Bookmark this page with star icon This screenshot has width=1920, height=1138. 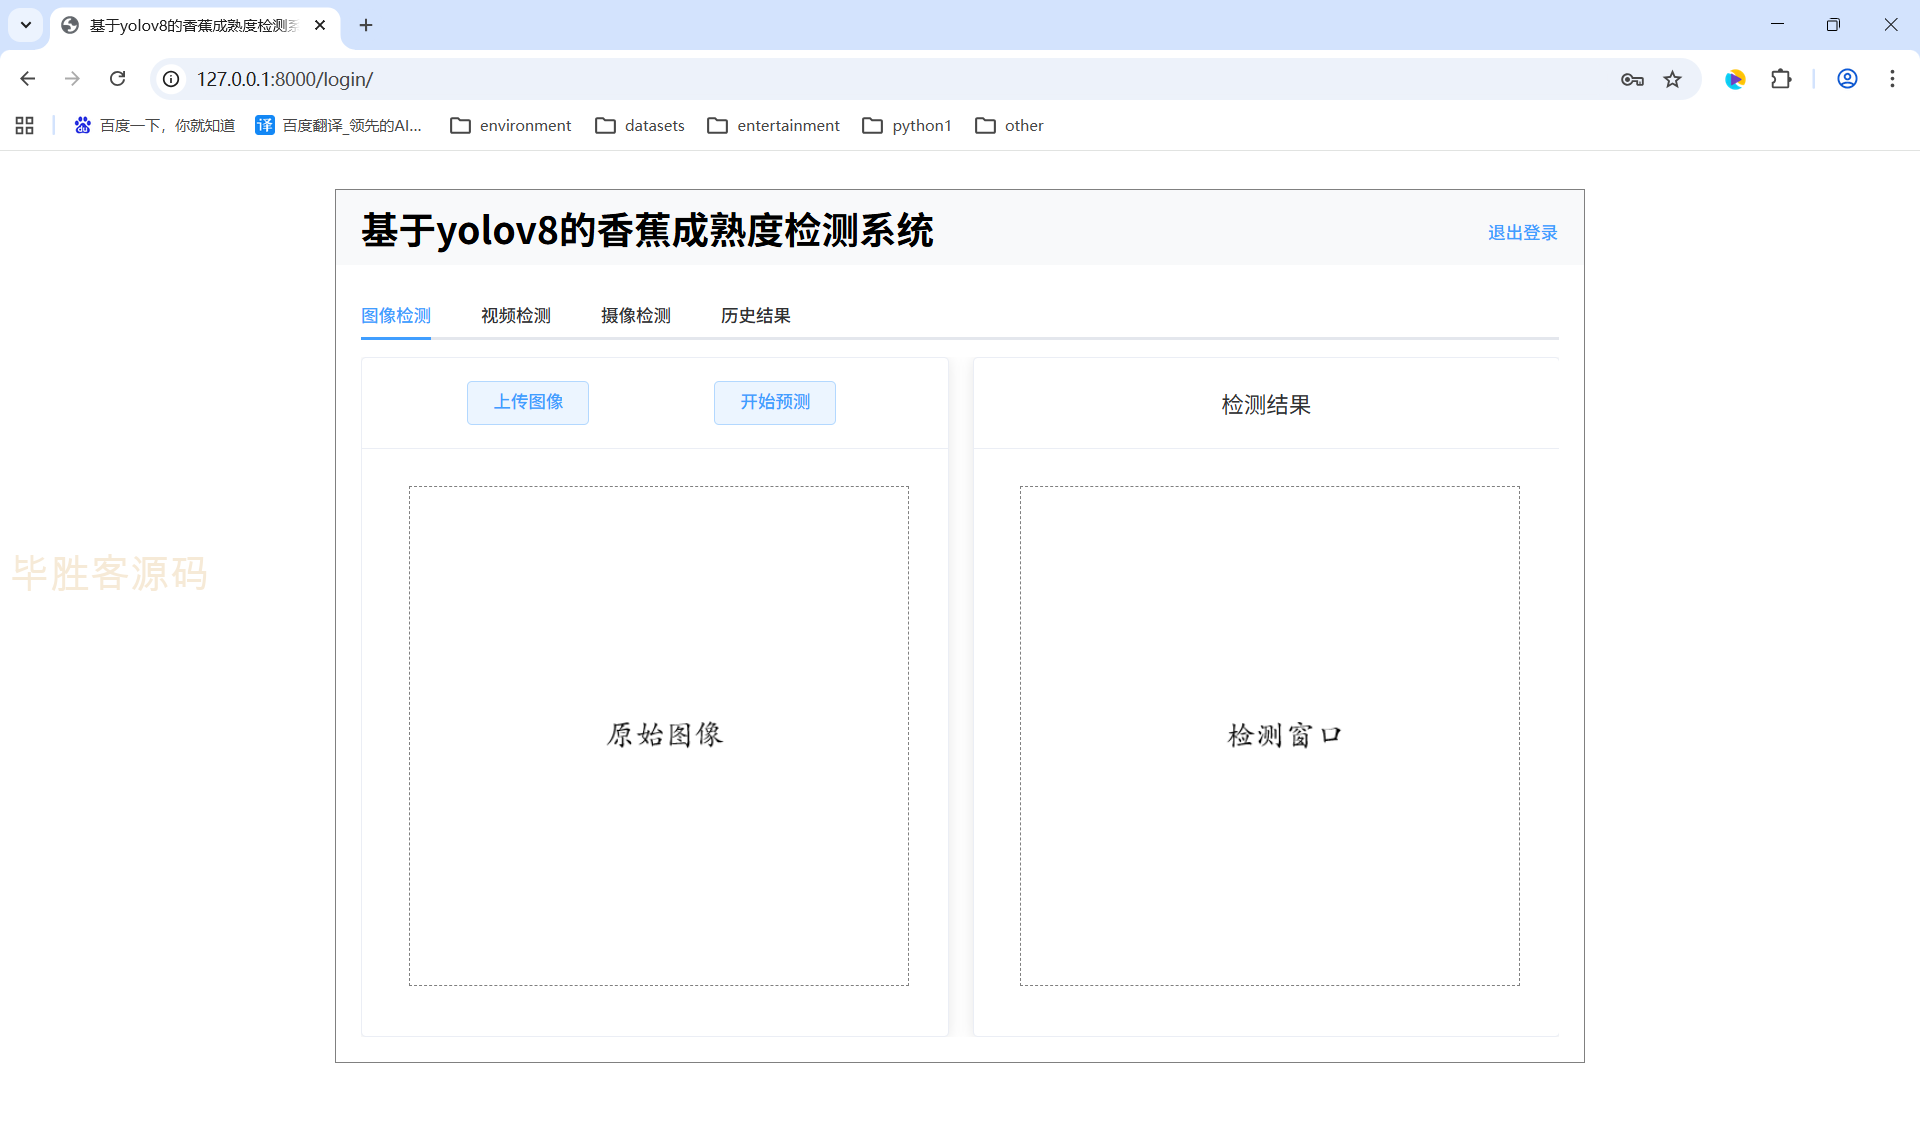click(x=1673, y=79)
